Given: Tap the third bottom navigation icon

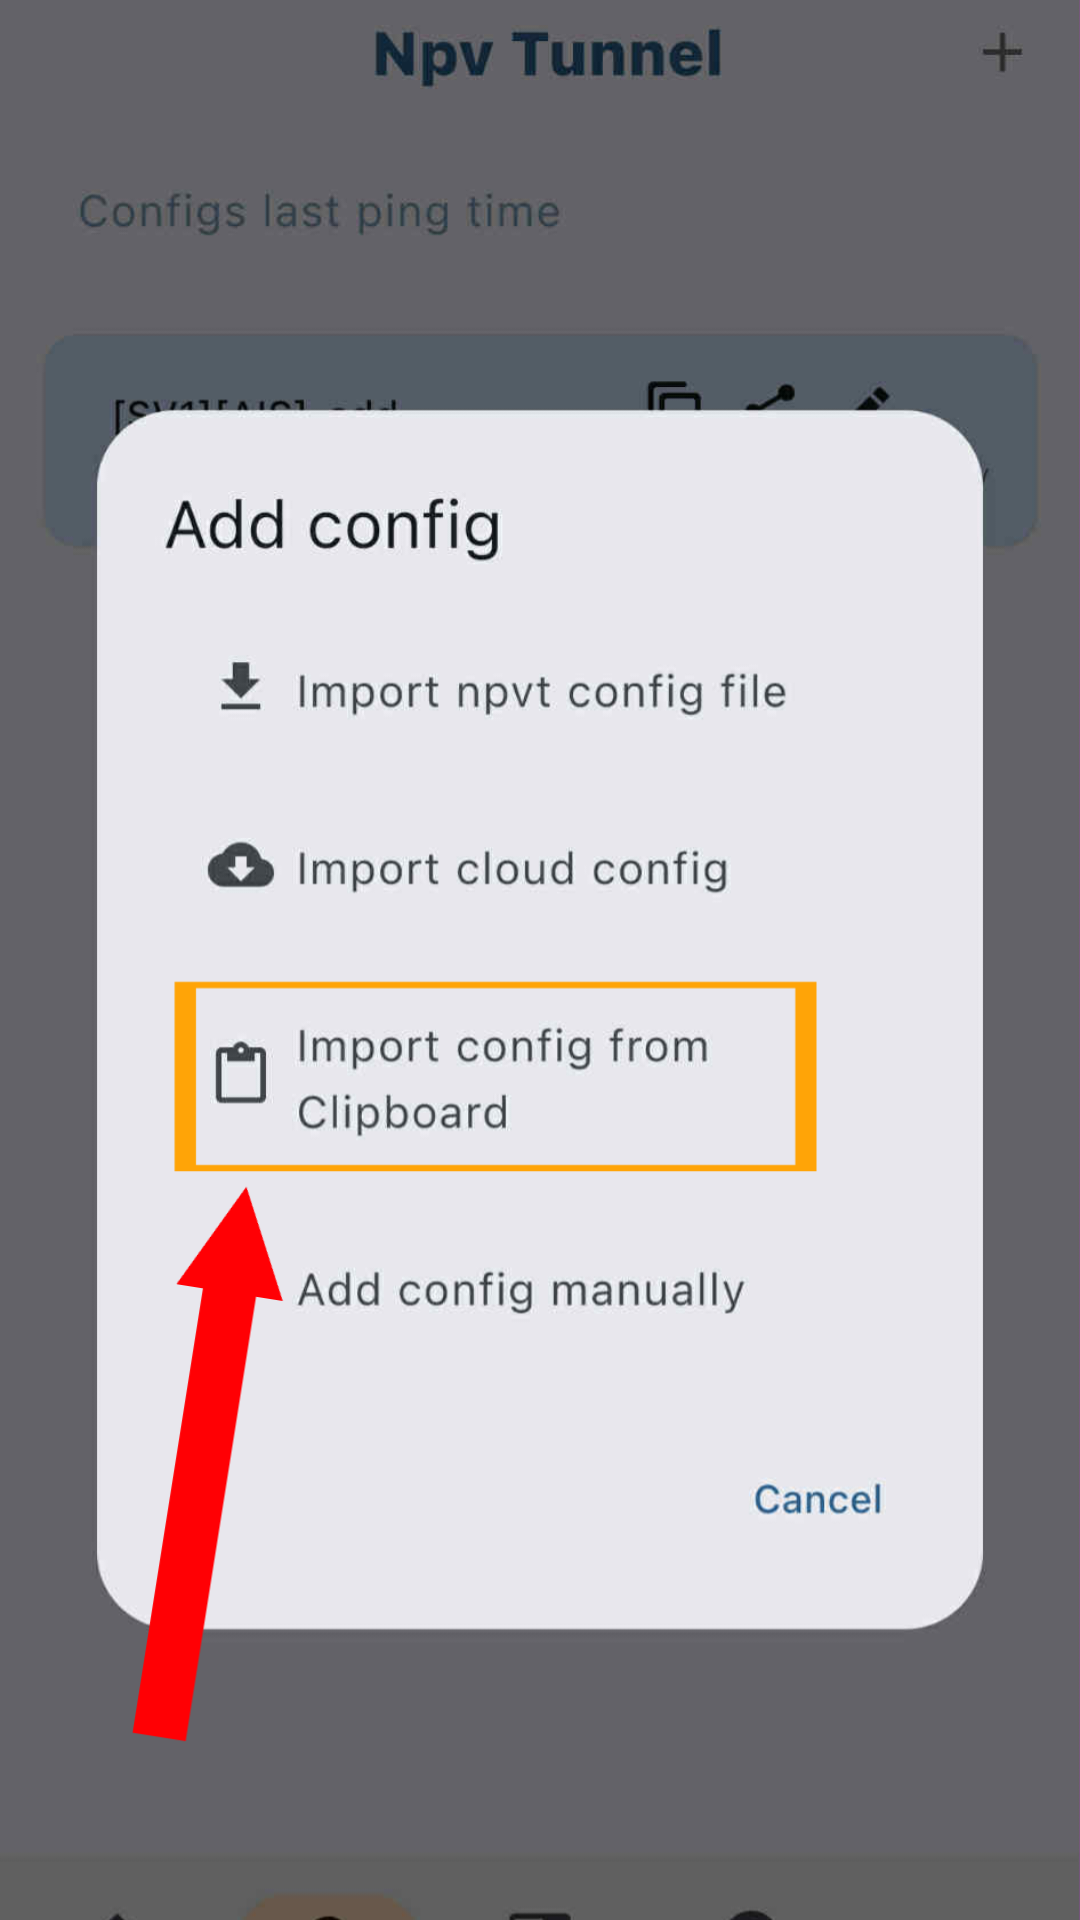Looking at the screenshot, I should [x=540, y=1912].
